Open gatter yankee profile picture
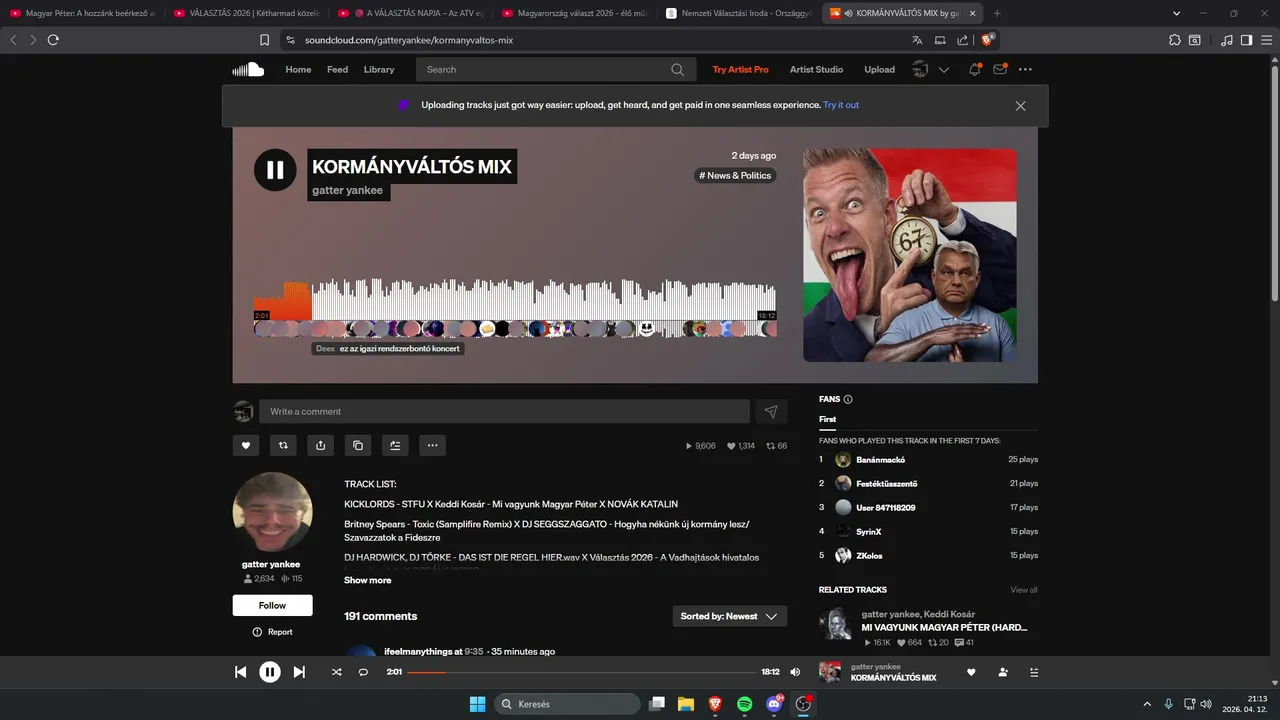Viewport: 1280px width, 720px height. (272, 512)
